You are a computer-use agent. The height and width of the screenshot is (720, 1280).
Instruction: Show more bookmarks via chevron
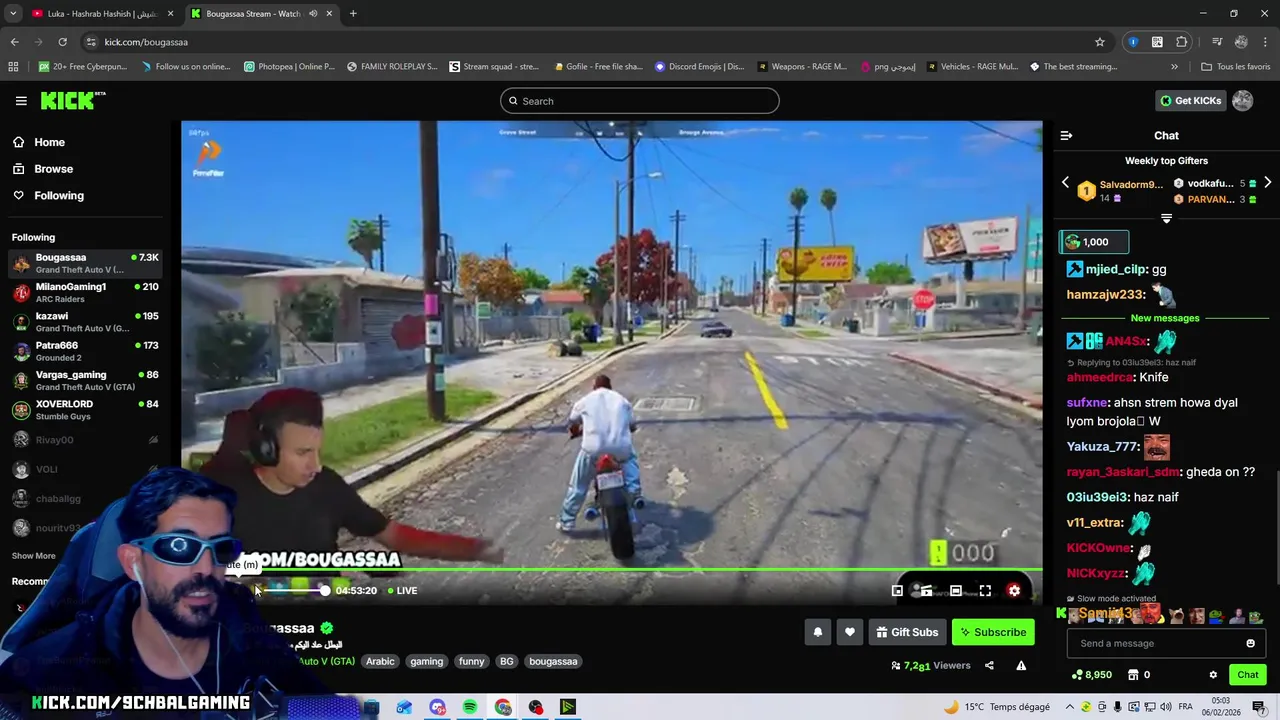pos(1174,67)
